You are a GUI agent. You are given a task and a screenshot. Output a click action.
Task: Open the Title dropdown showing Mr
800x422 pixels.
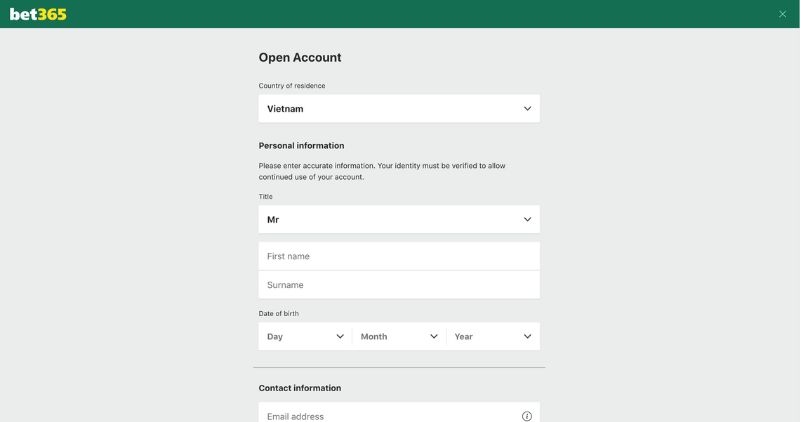tap(399, 219)
